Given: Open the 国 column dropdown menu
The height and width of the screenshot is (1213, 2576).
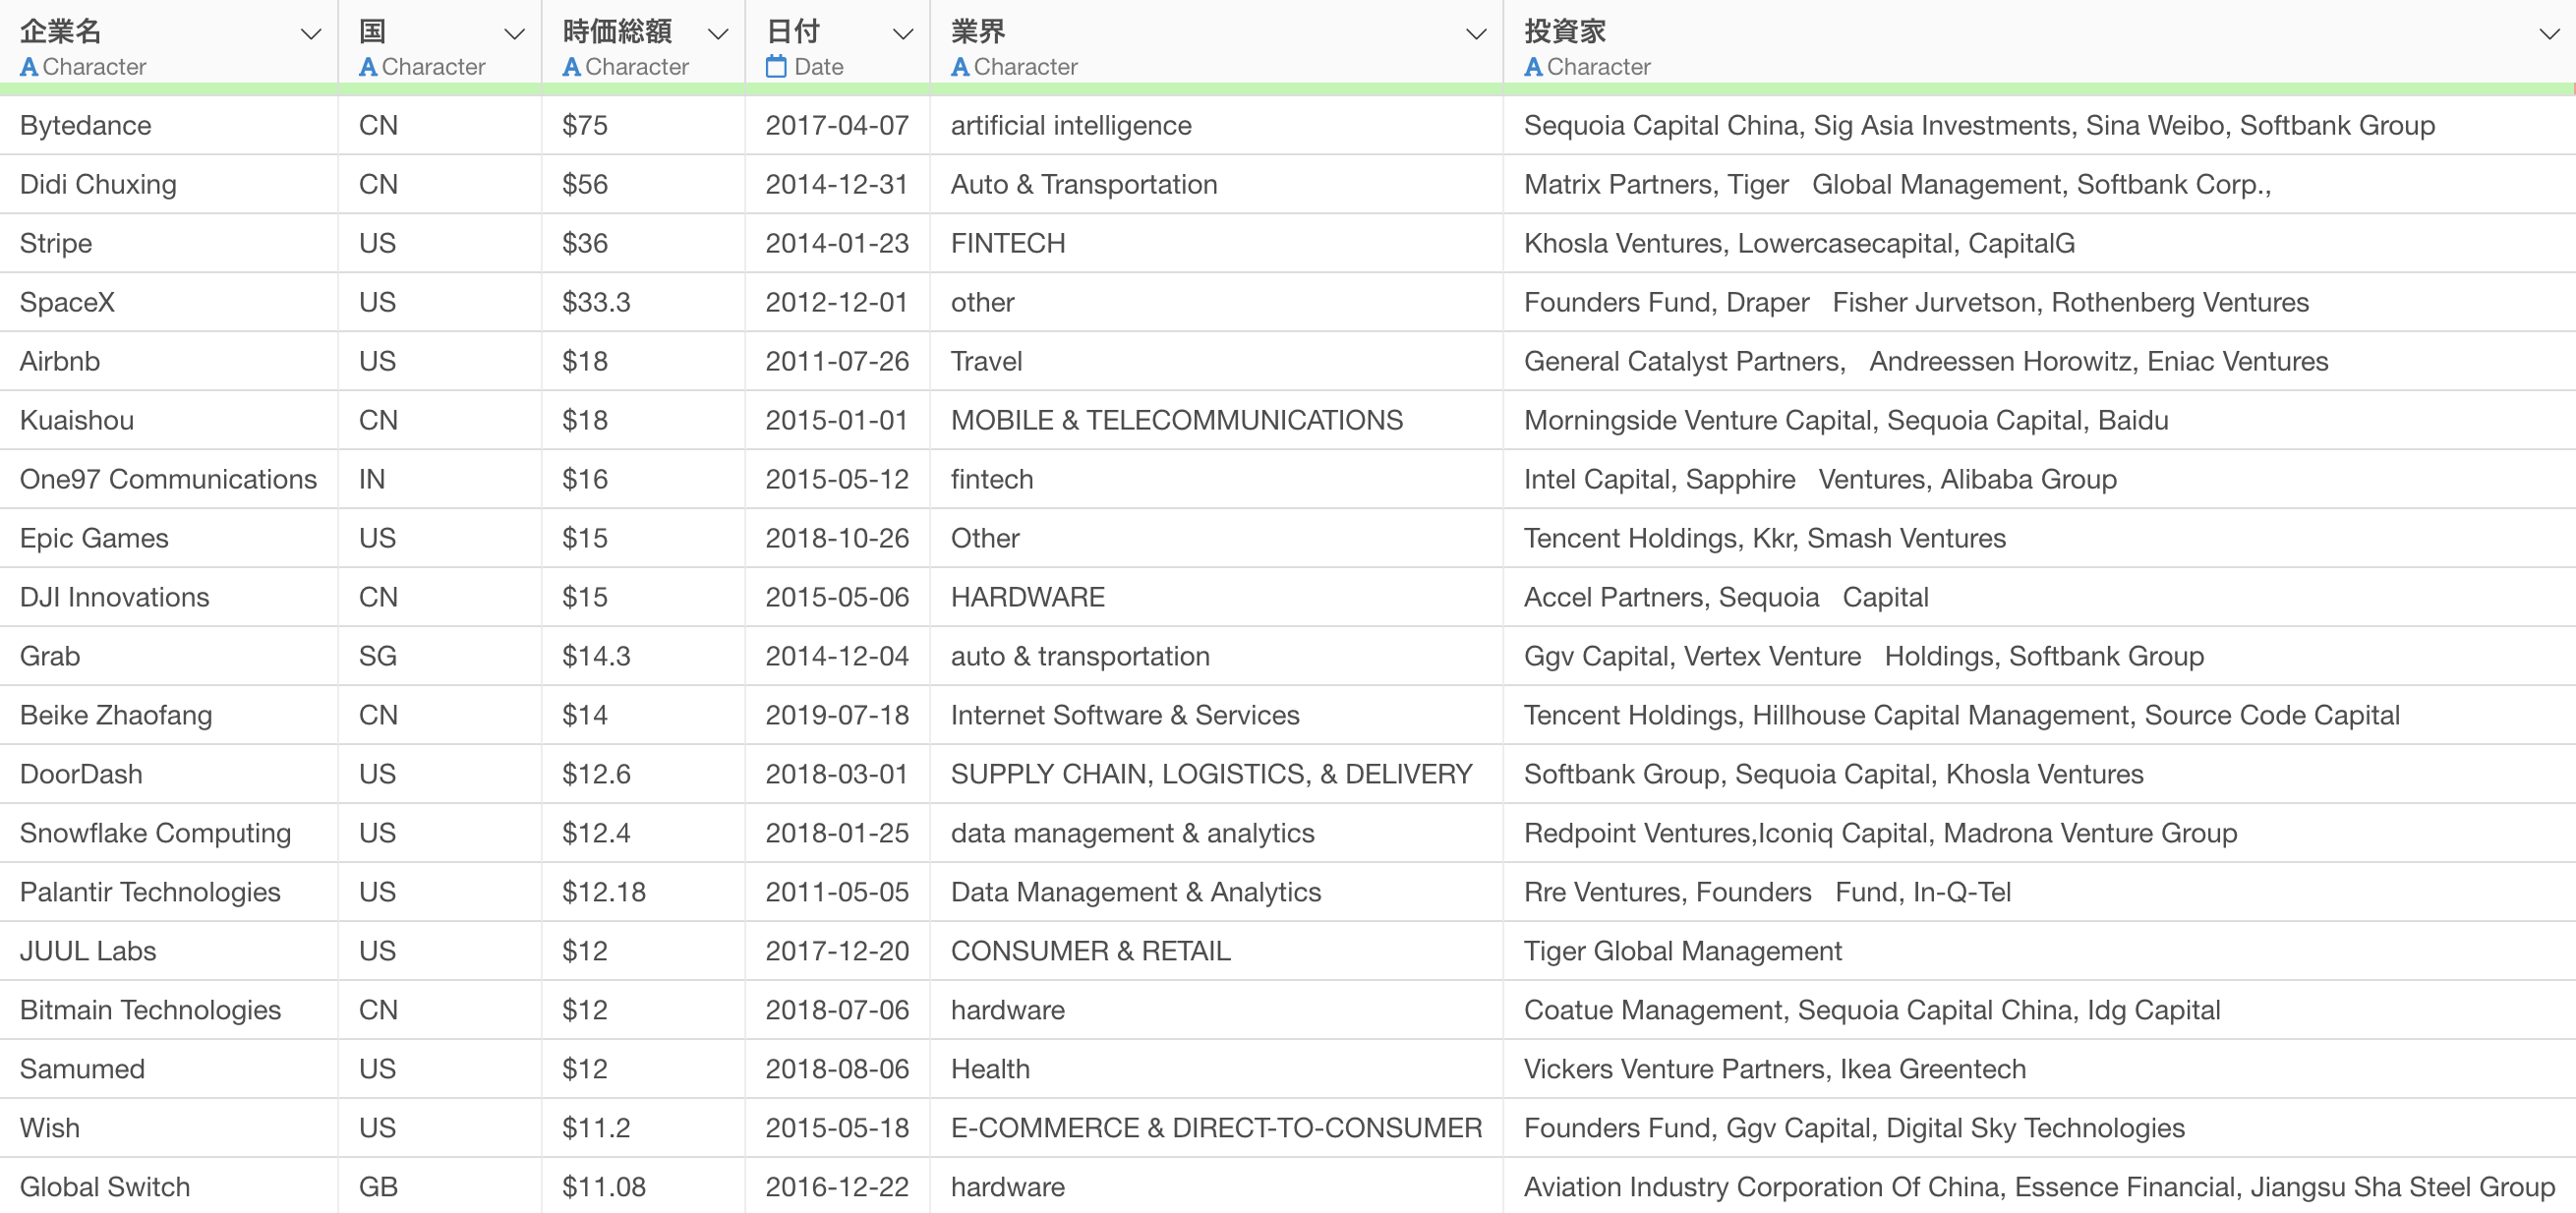Looking at the screenshot, I should click(x=515, y=35).
